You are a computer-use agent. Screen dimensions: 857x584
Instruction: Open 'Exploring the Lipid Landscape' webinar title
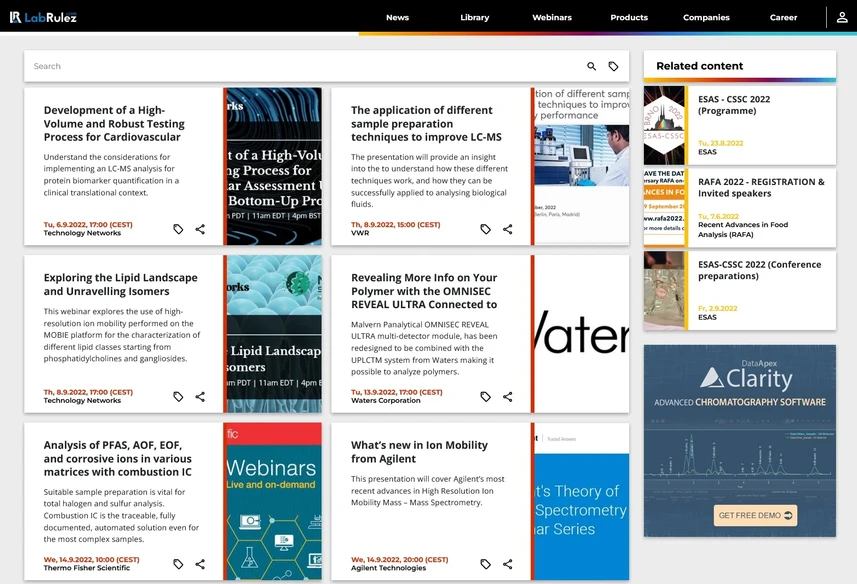[x=121, y=284]
